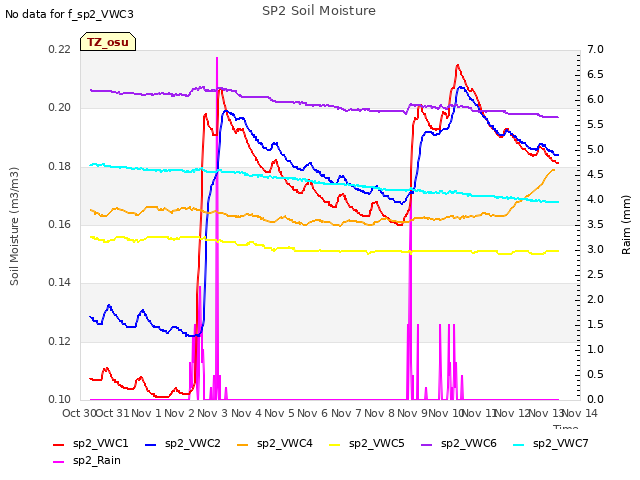Screen dimensions: 640x480
Task: Click the sp2_VWC1 legend entry
Action: pyautogui.click(x=91, y=443)
